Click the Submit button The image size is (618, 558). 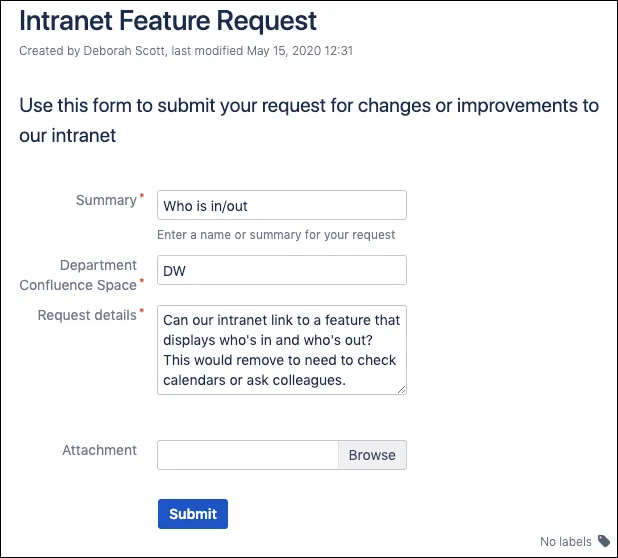[193, 514]
